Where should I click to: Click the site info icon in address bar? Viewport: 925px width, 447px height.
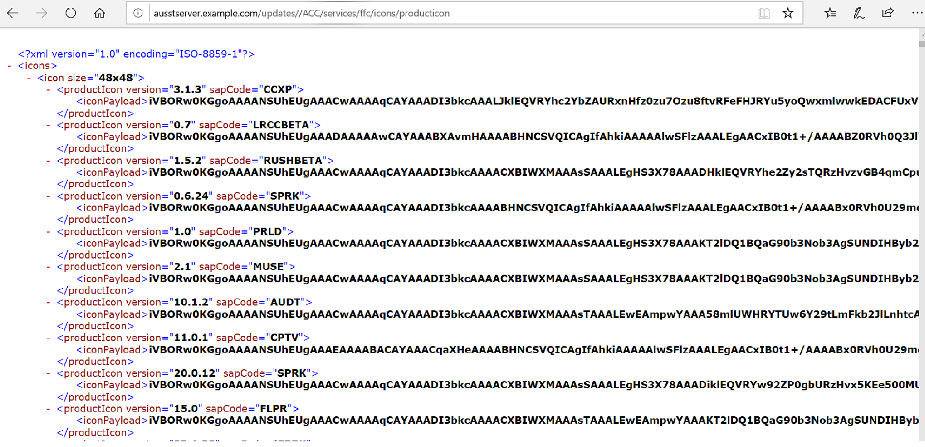pyautogui.click(x=137, y=13)
